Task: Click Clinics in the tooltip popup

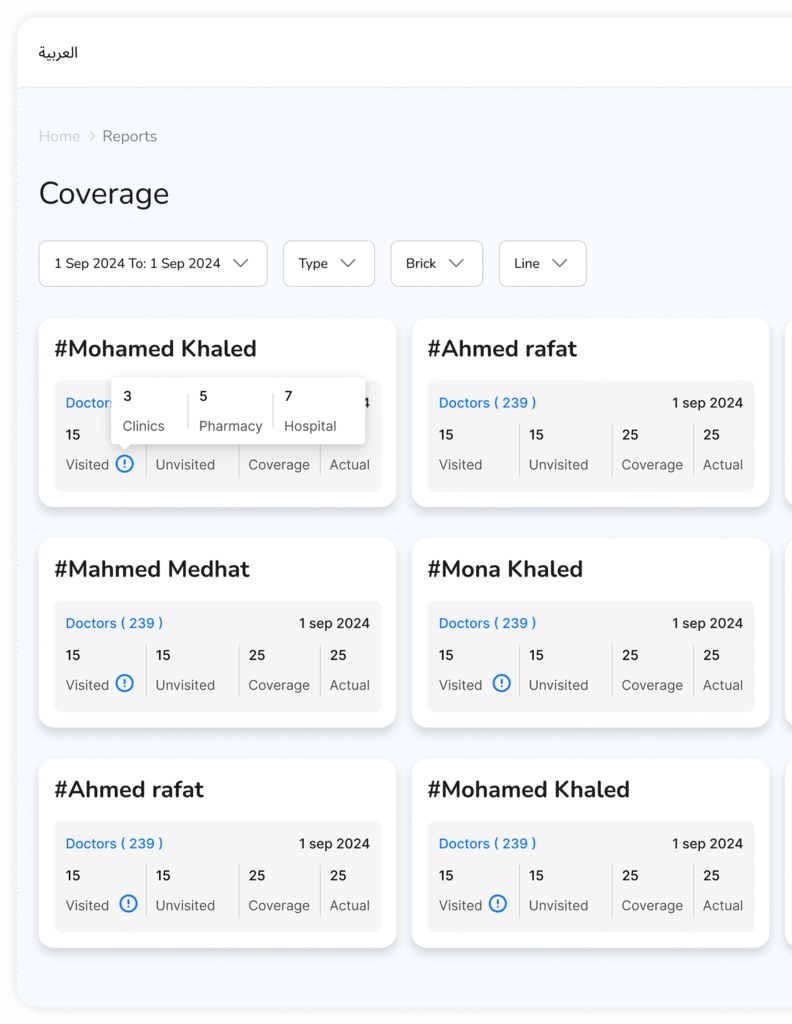Action: 143,426
